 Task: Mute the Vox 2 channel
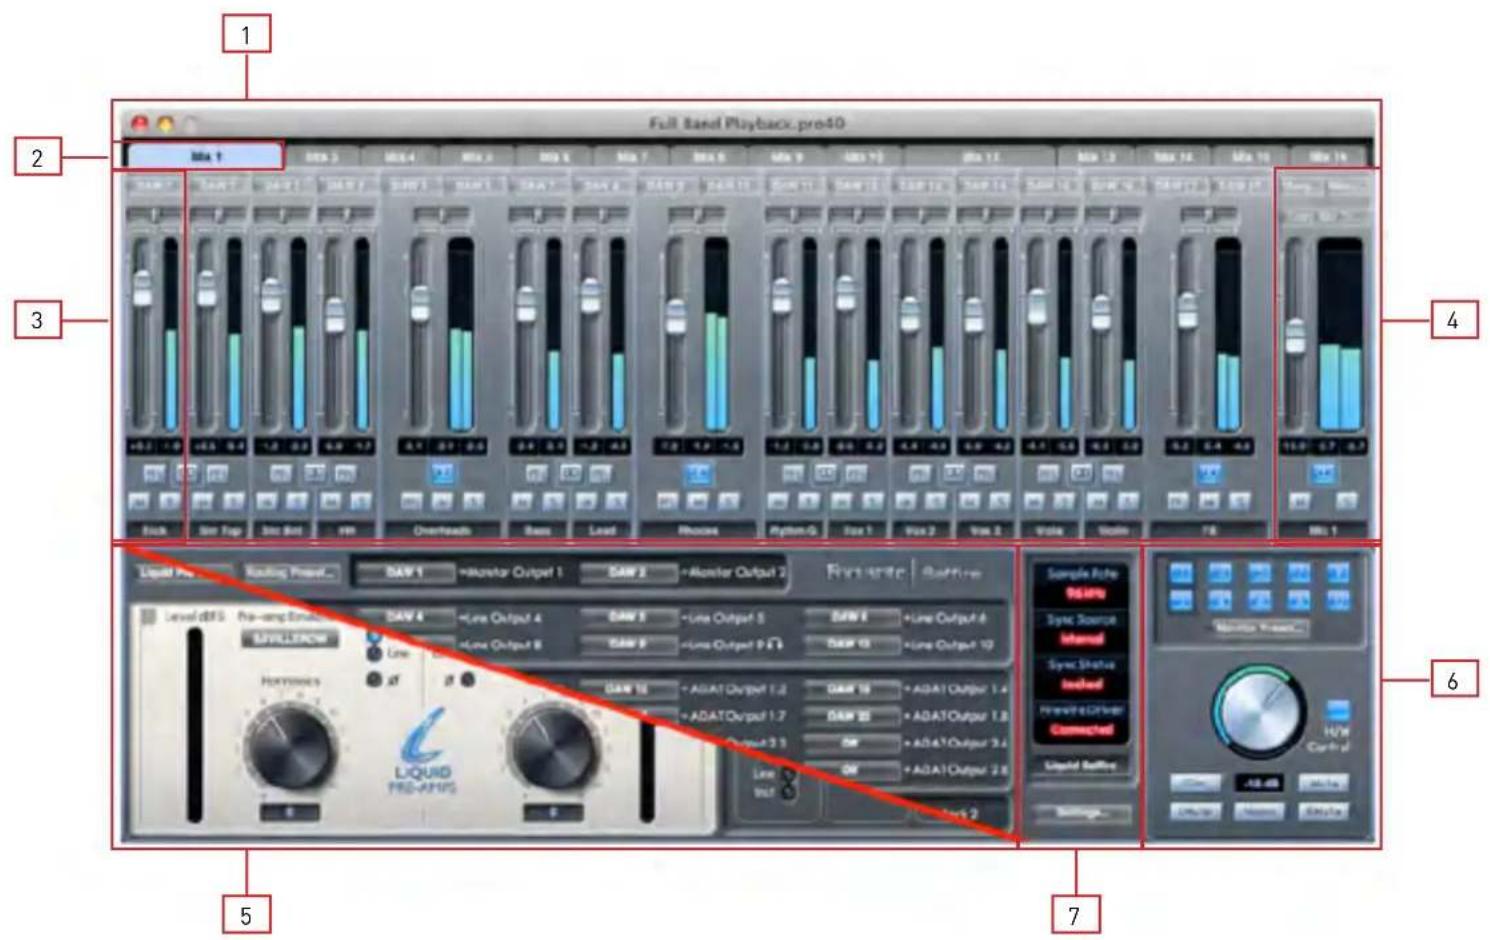tap(906, 502)
